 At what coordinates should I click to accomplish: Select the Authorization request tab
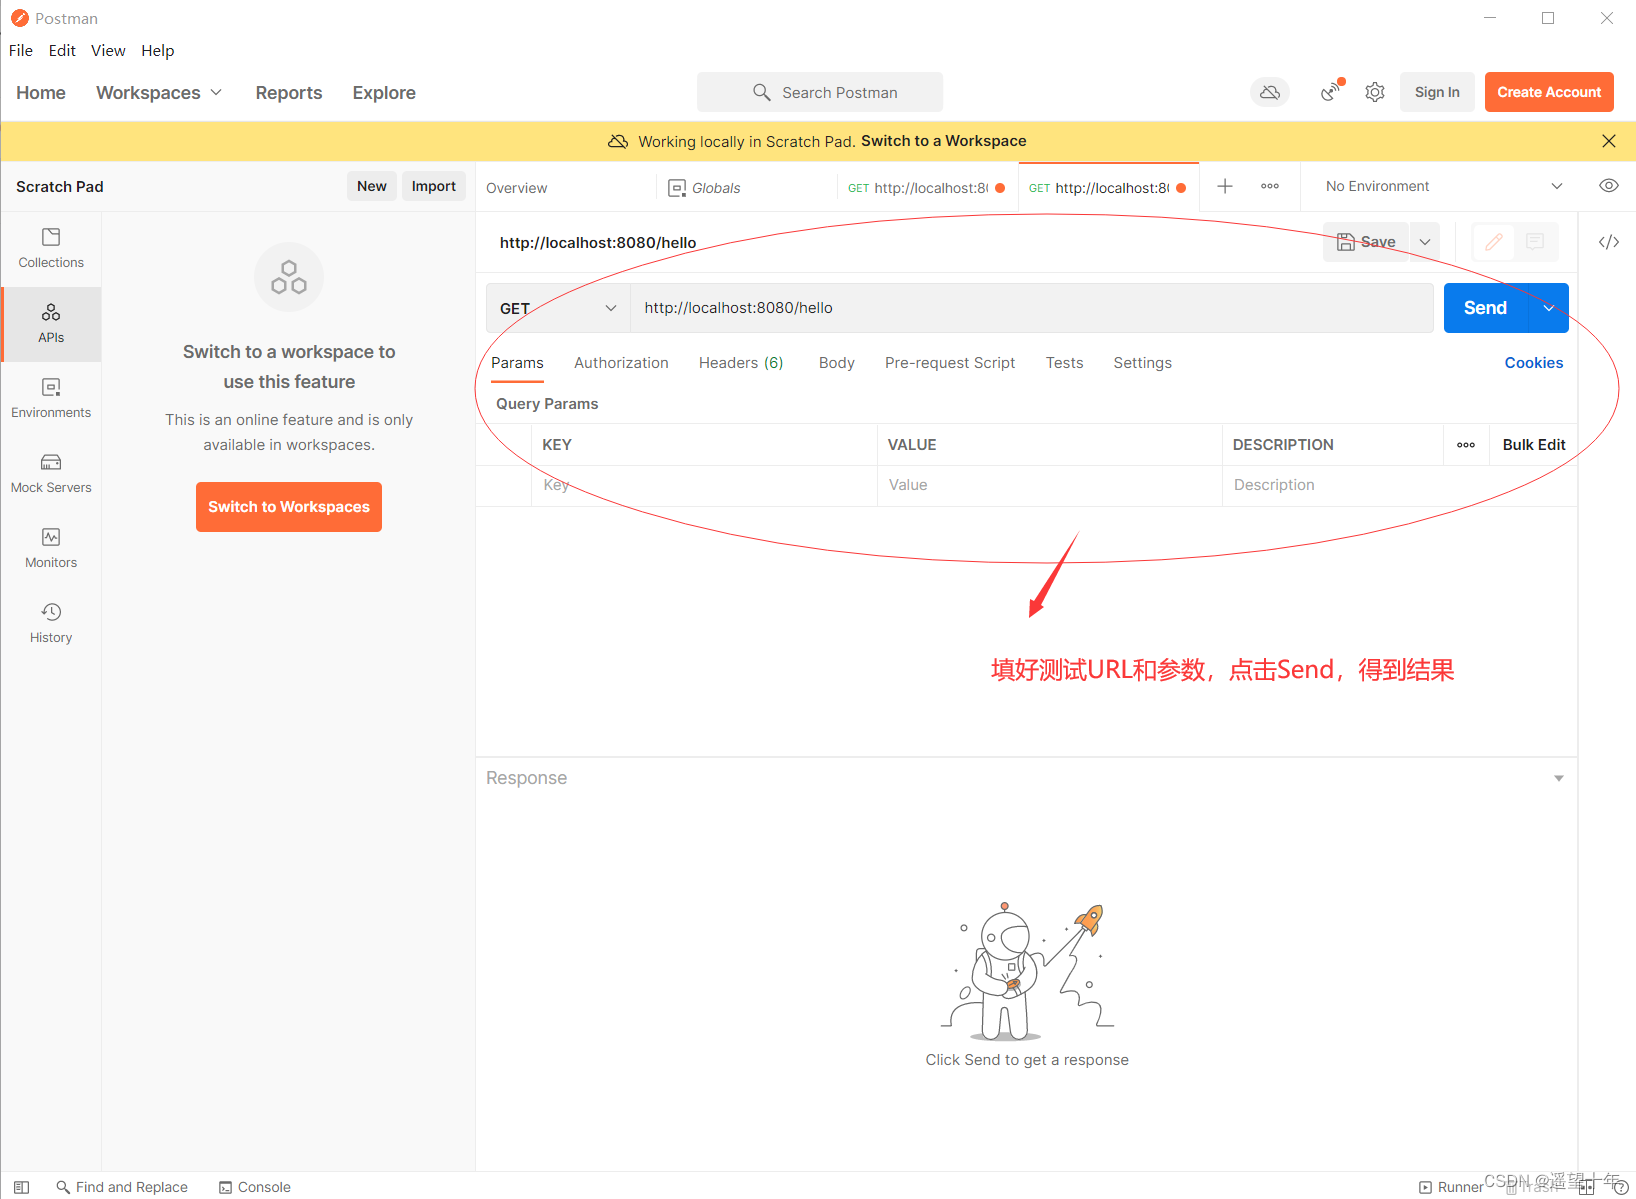click(x=621, y=363)
